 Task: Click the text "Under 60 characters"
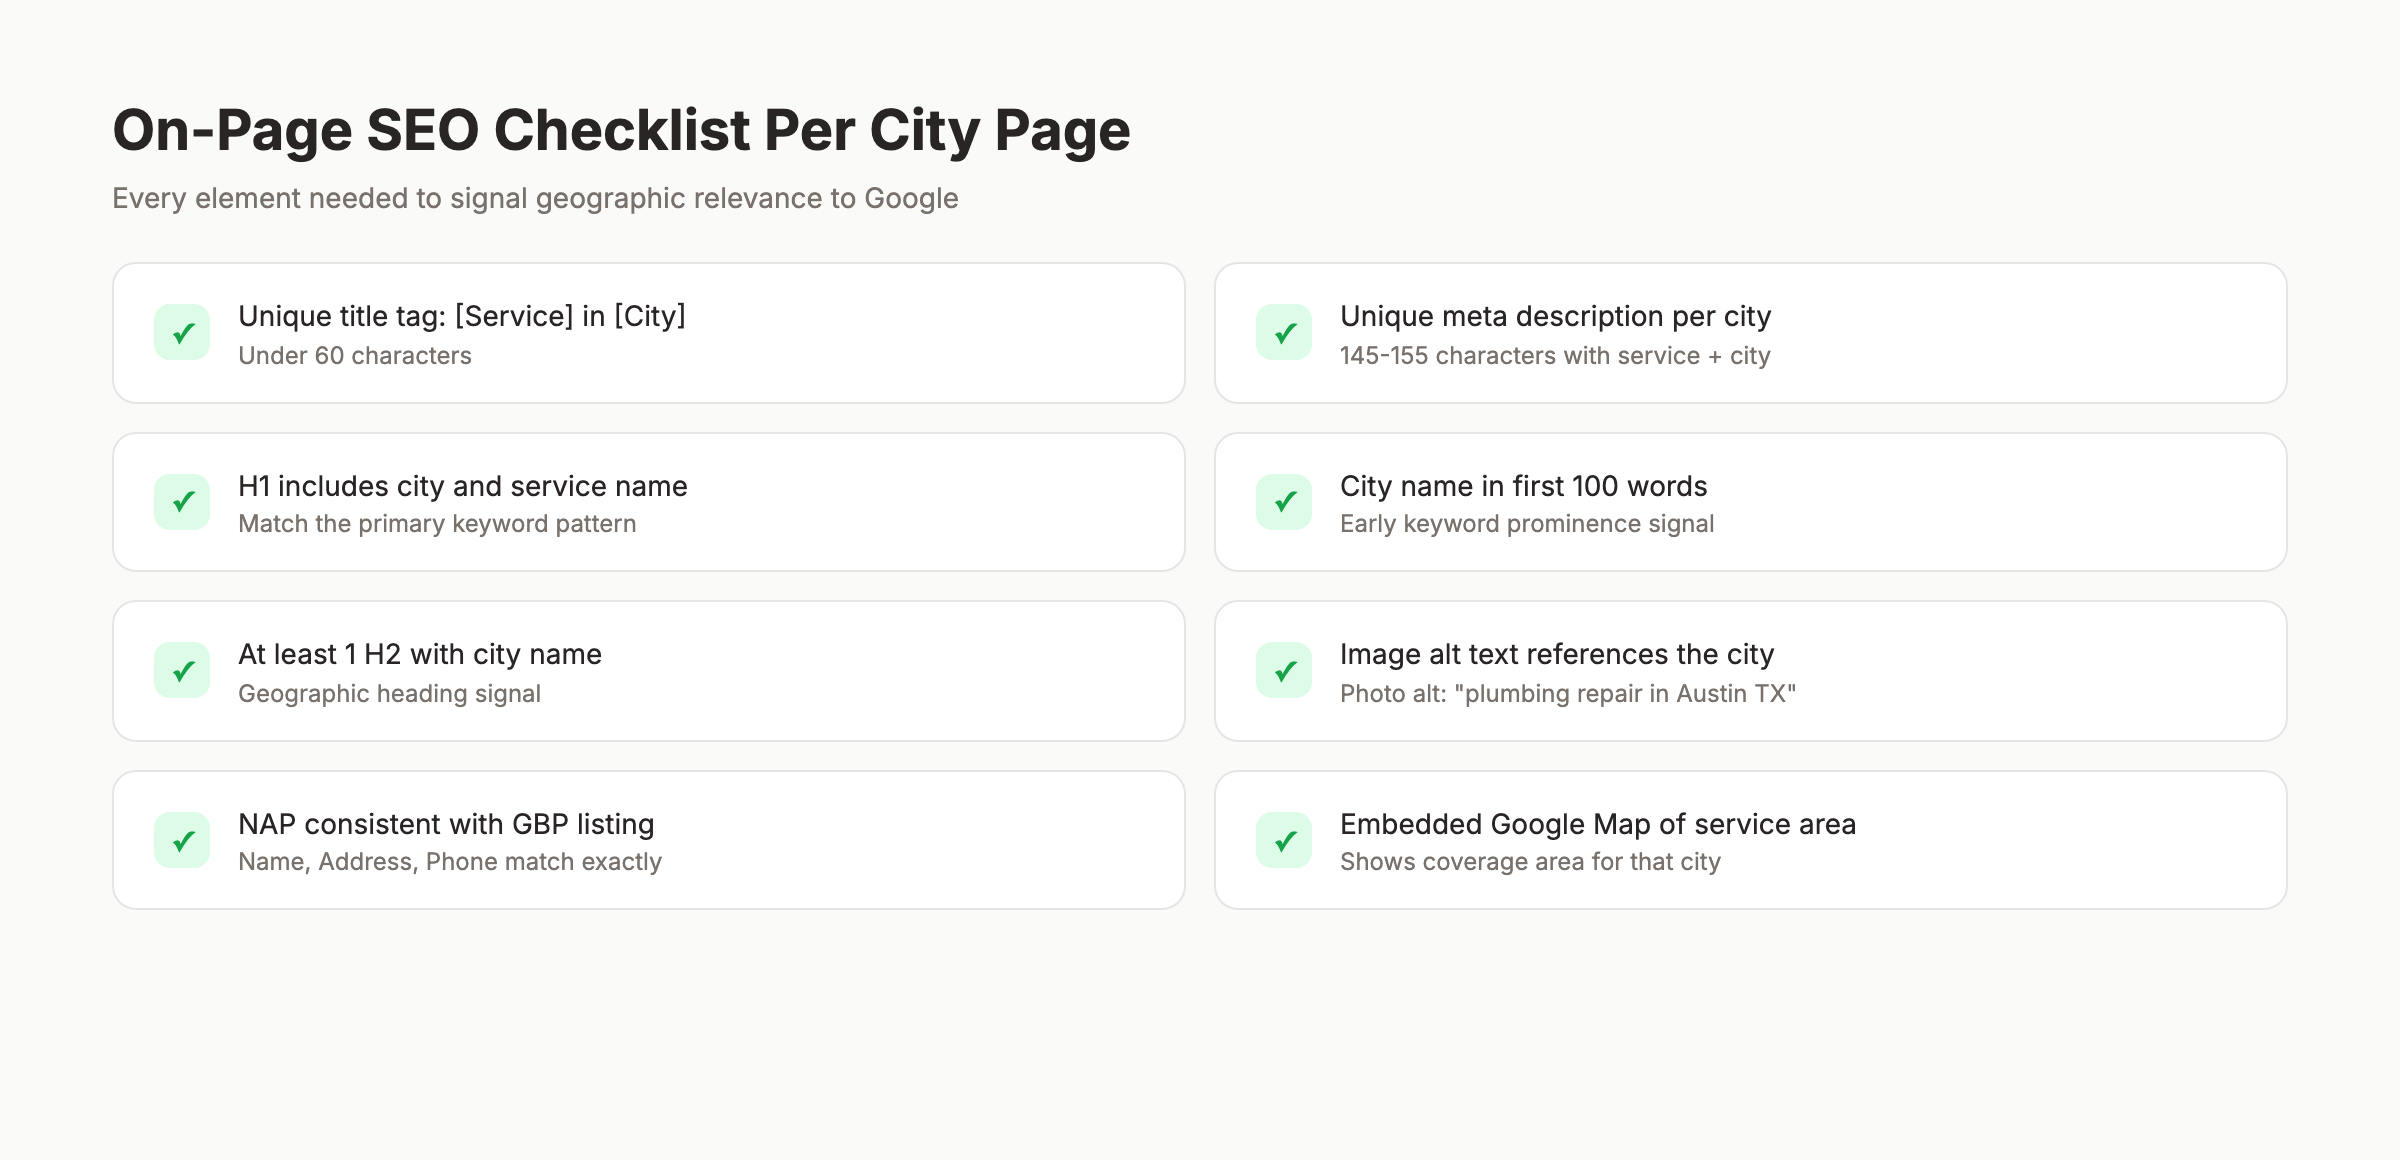[x=354, y=355]
